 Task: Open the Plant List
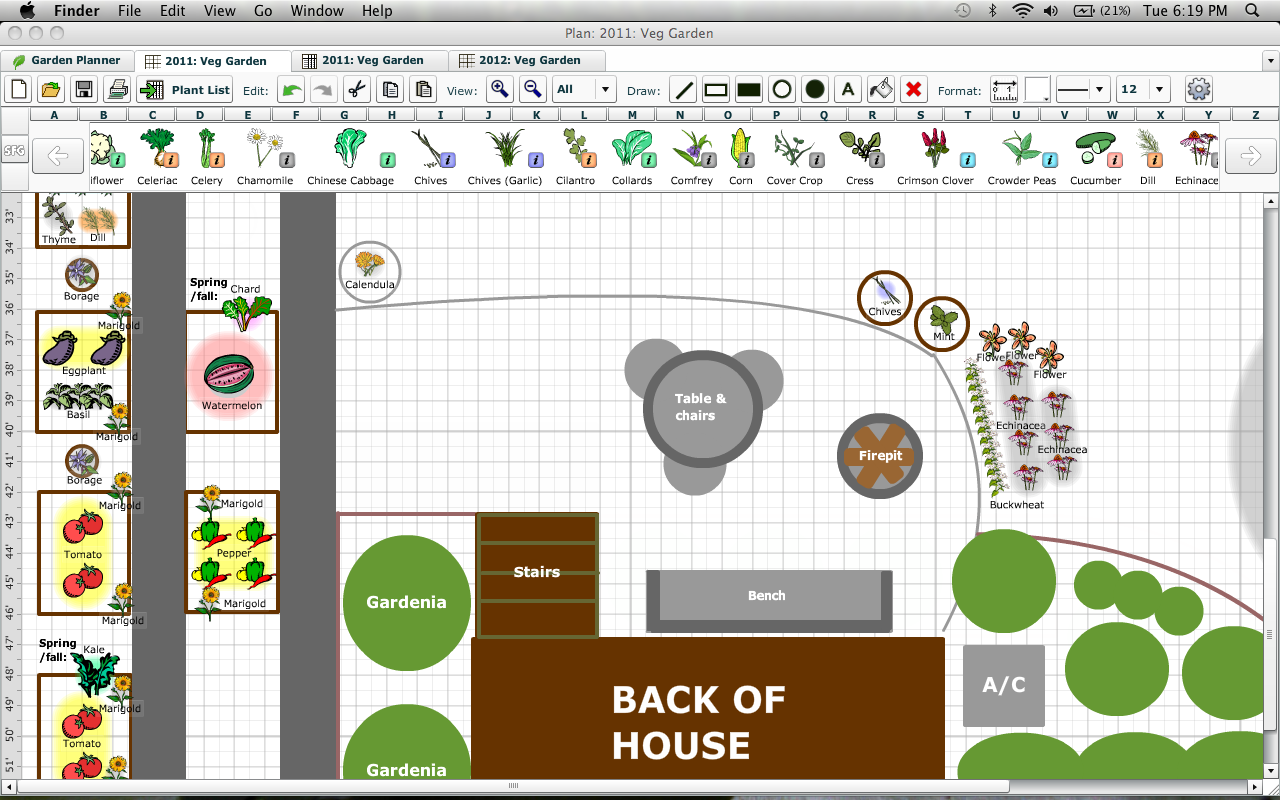point(185,89)
